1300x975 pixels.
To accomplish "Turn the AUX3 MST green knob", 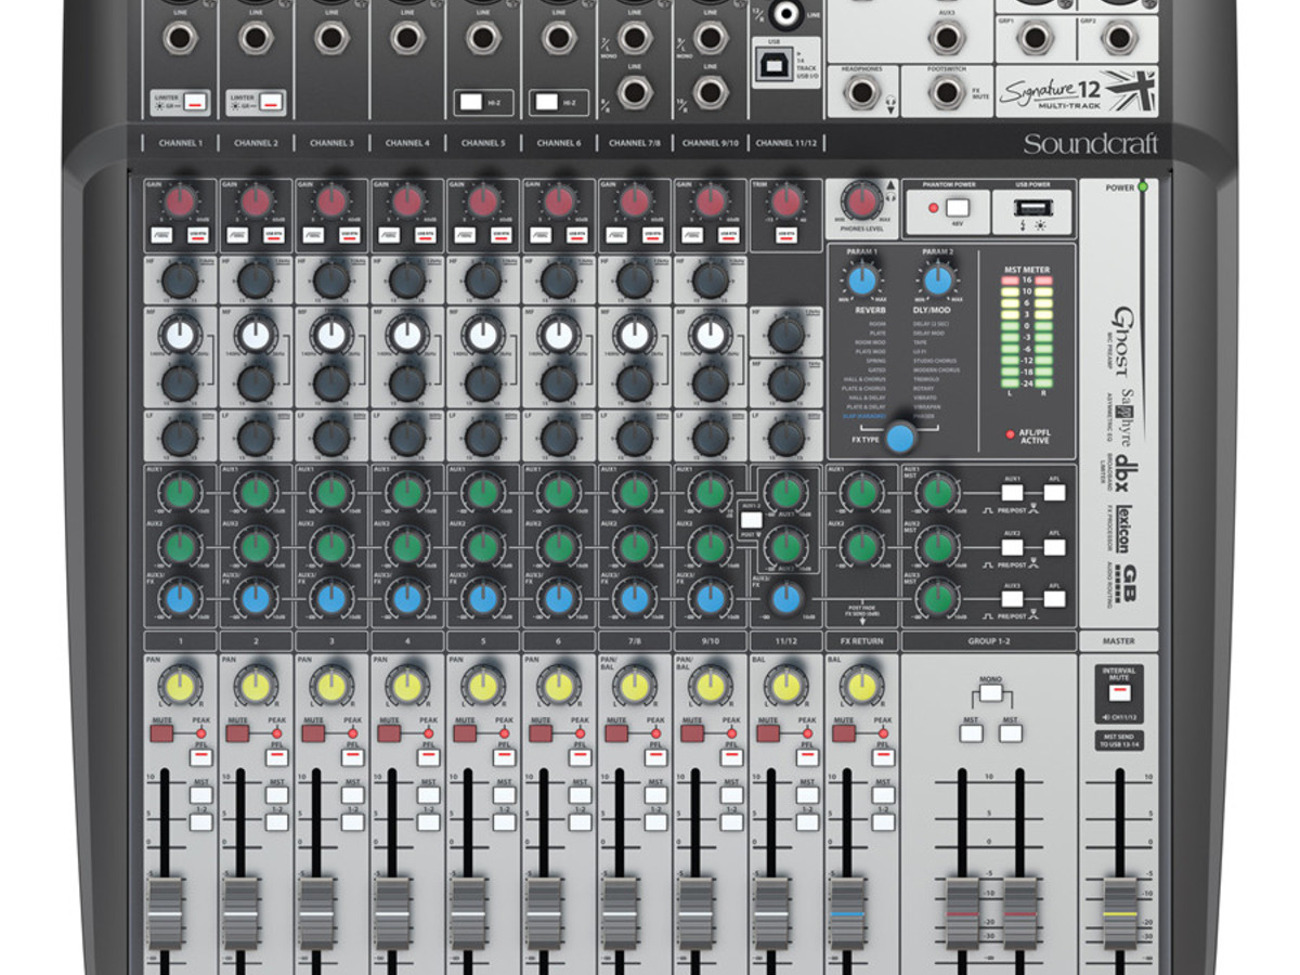I will click(x=937, y=599).
